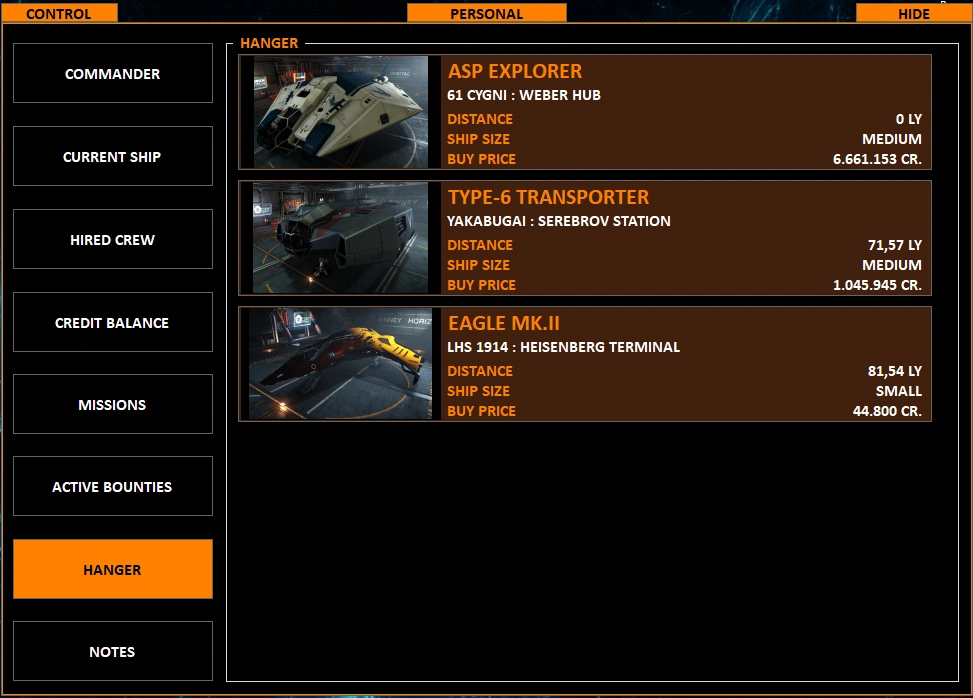Open the Hired Crew panel
The width and height of the screenshot is (973, 698).
[x=113, y=239]
